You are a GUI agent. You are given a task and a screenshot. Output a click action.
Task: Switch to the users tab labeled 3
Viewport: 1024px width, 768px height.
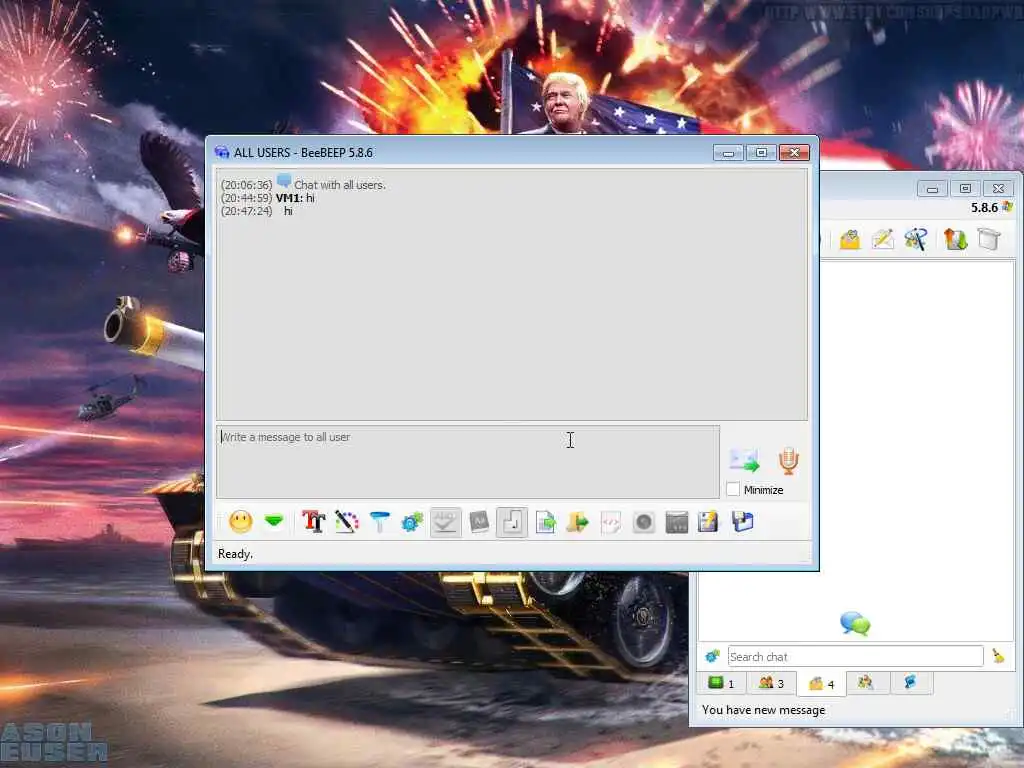(x=771, y=683)
